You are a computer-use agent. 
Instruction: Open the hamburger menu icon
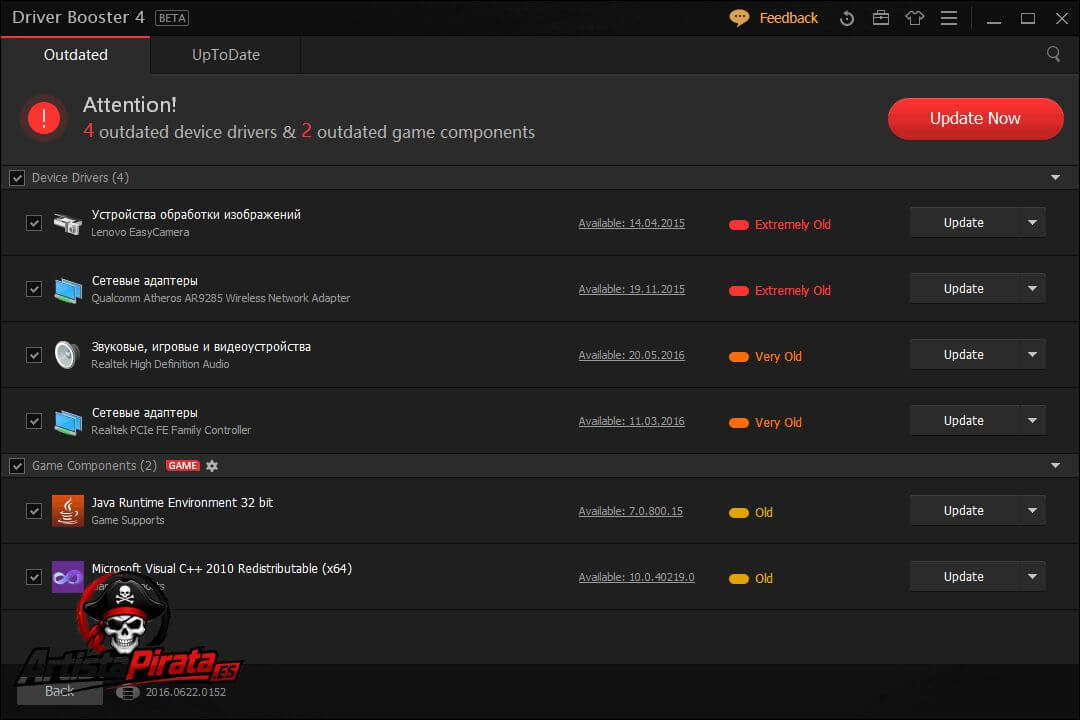949,18
